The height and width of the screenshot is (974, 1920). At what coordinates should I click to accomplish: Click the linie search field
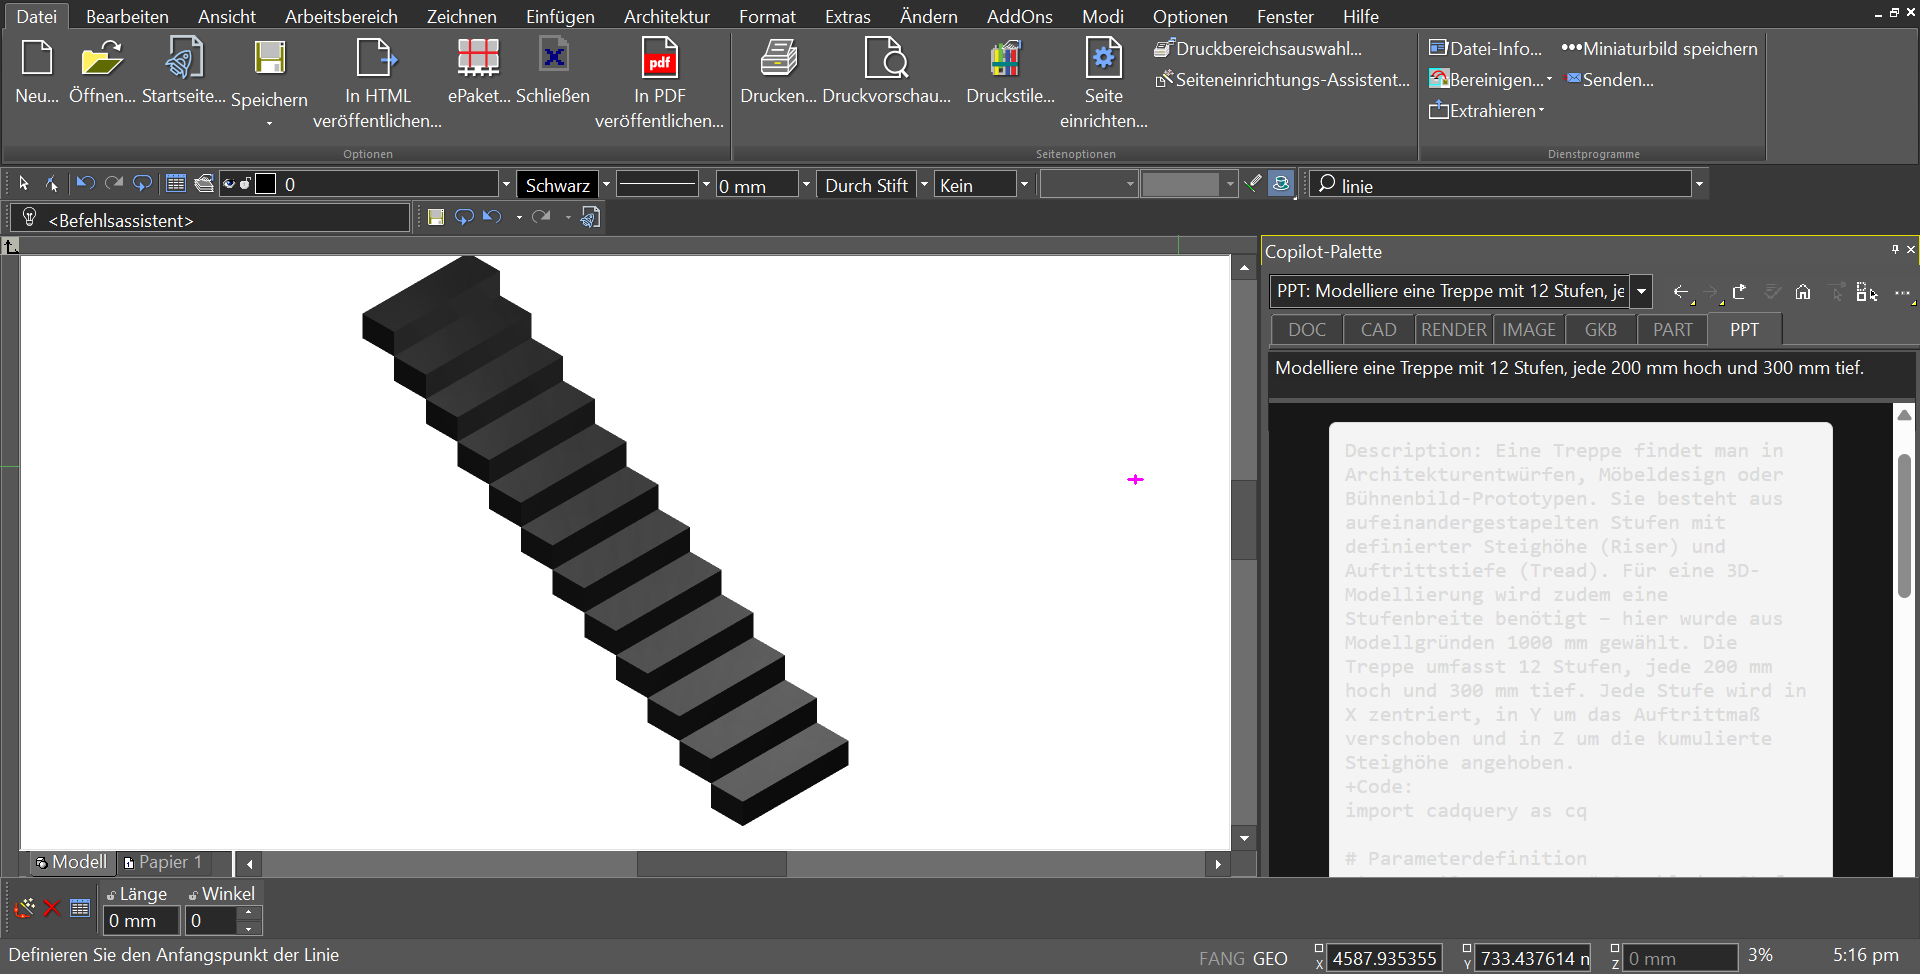click(1500, 184)
